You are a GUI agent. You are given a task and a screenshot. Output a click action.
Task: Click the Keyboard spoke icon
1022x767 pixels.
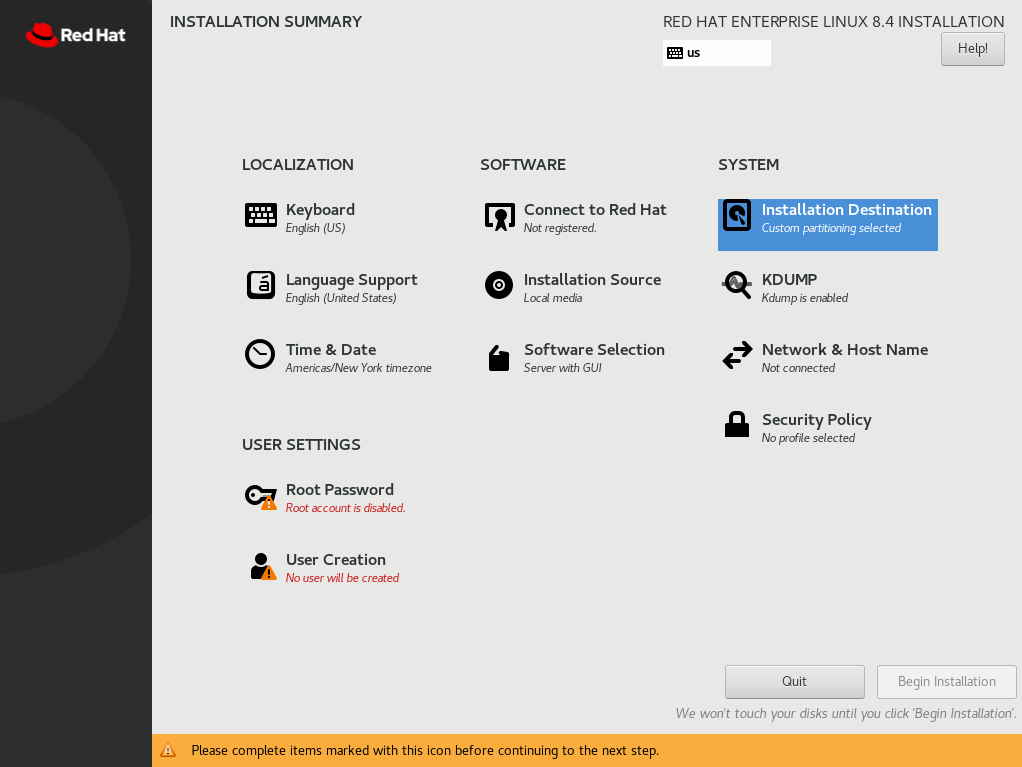pos(261,215)
